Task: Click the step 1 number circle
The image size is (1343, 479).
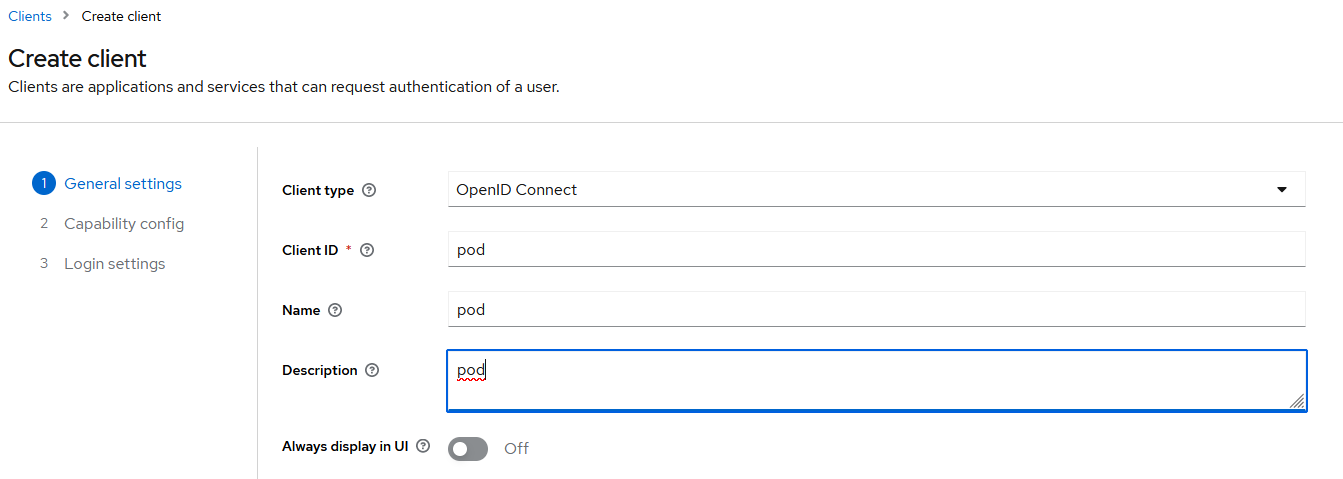Action: [44, 184]
